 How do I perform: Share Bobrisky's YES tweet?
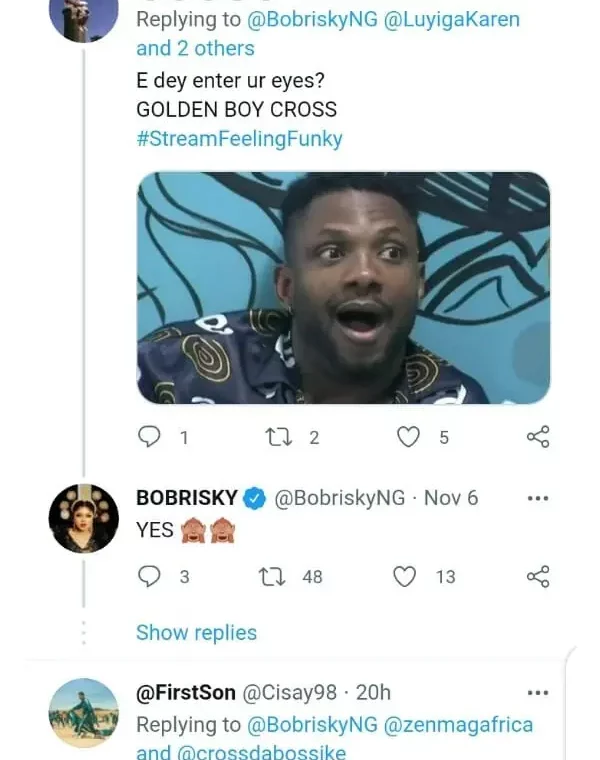tap(537, 576)
